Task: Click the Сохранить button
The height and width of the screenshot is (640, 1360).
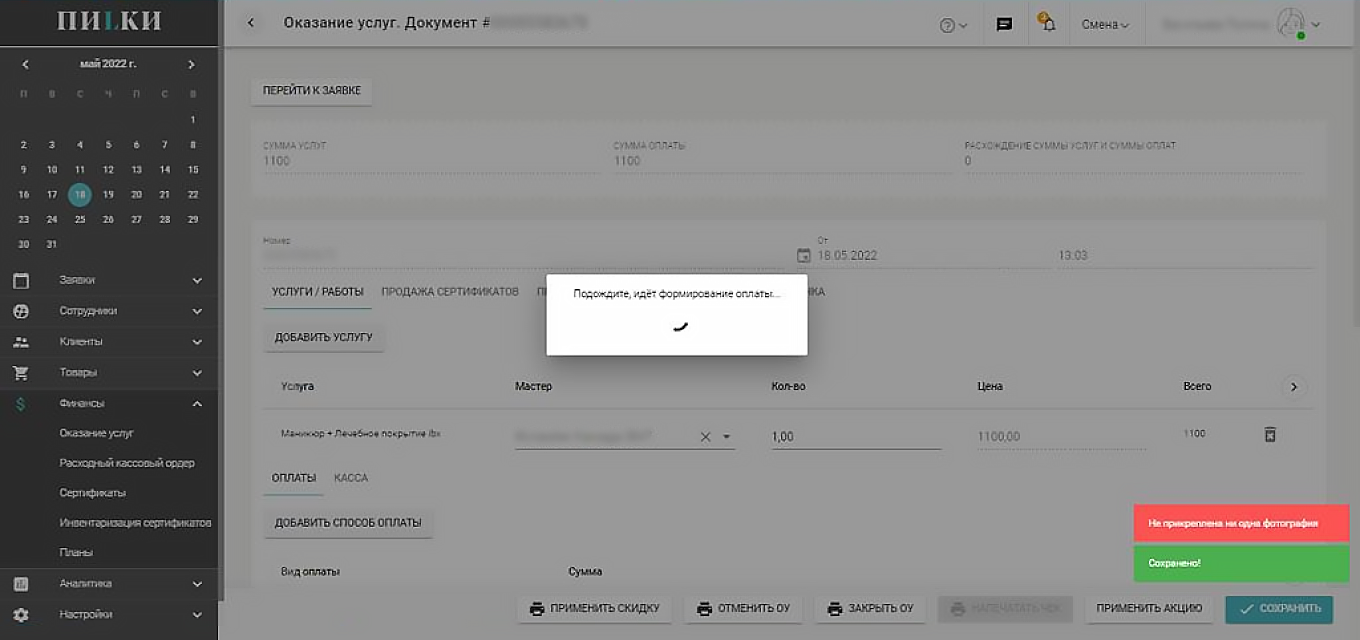Action: click(1279, 608)
